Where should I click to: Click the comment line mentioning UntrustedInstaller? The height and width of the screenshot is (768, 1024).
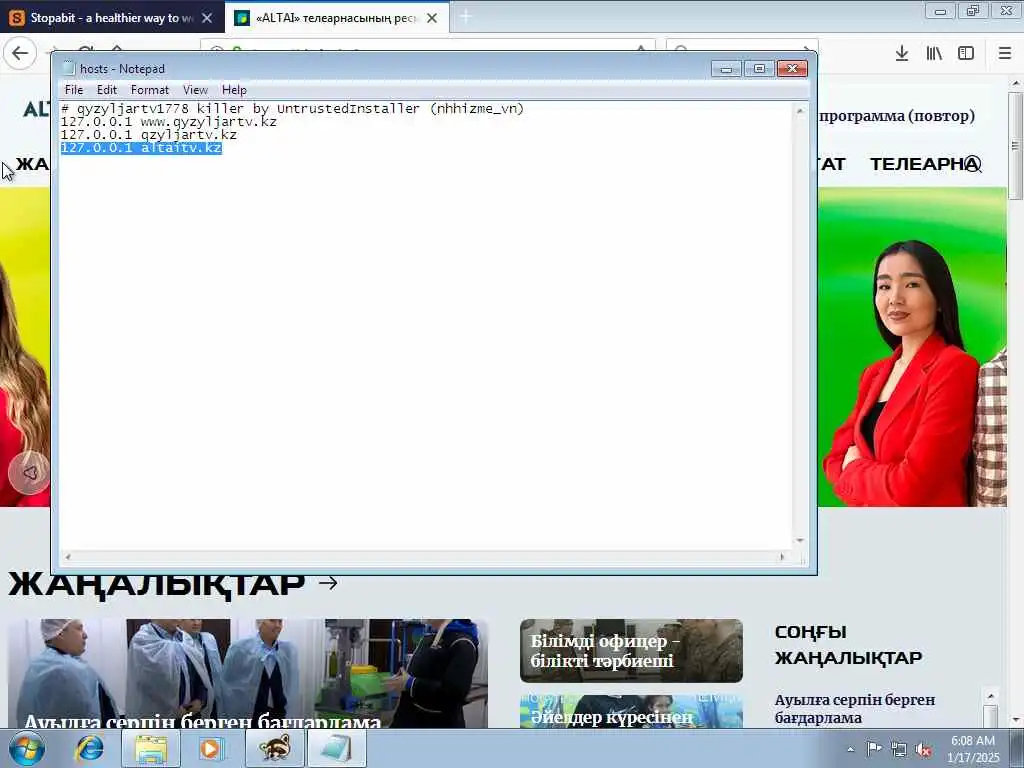tap(293, 109)
